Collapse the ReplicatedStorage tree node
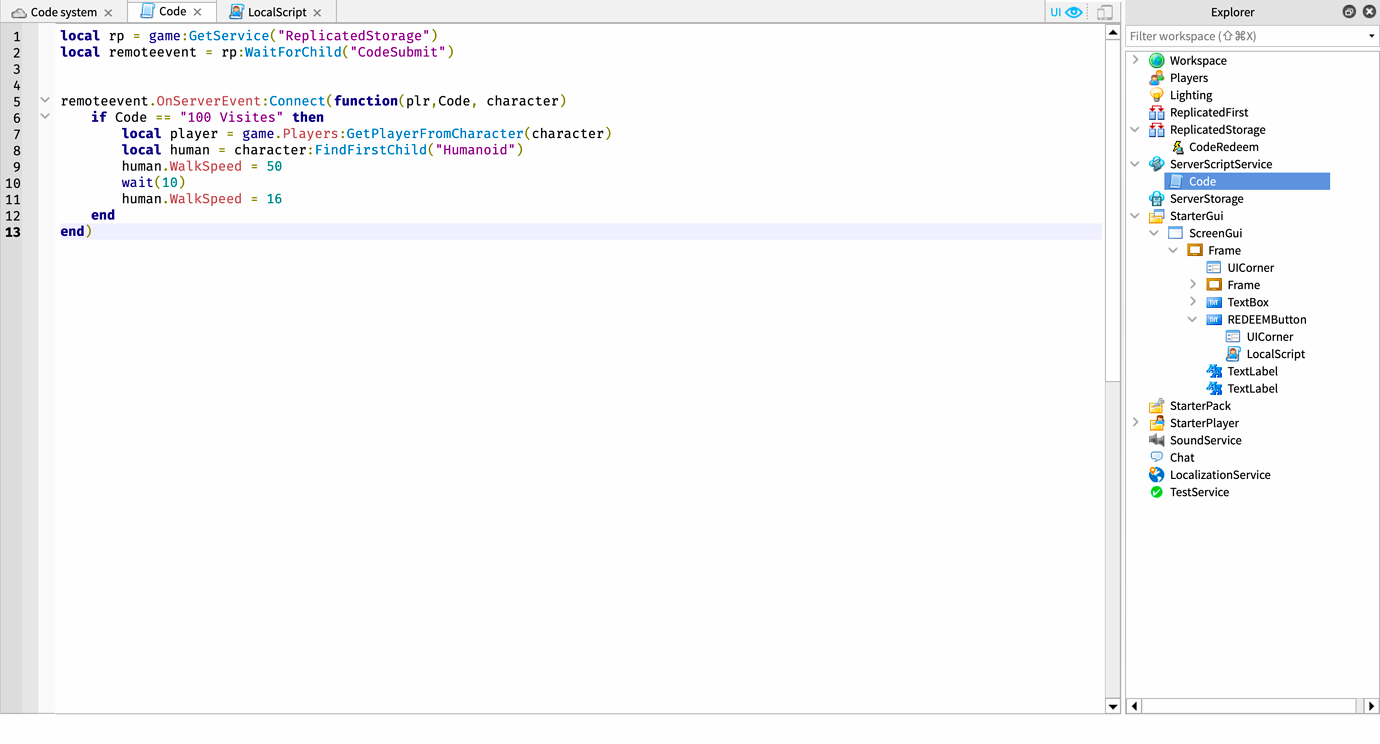This screenshot has height=744, width=1380. point(1135,130)
